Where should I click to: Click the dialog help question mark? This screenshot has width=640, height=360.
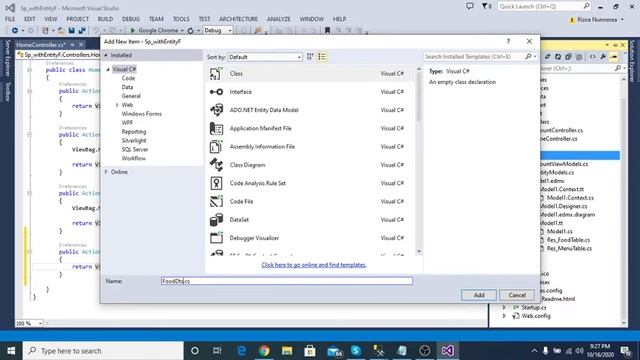[508, 41]
